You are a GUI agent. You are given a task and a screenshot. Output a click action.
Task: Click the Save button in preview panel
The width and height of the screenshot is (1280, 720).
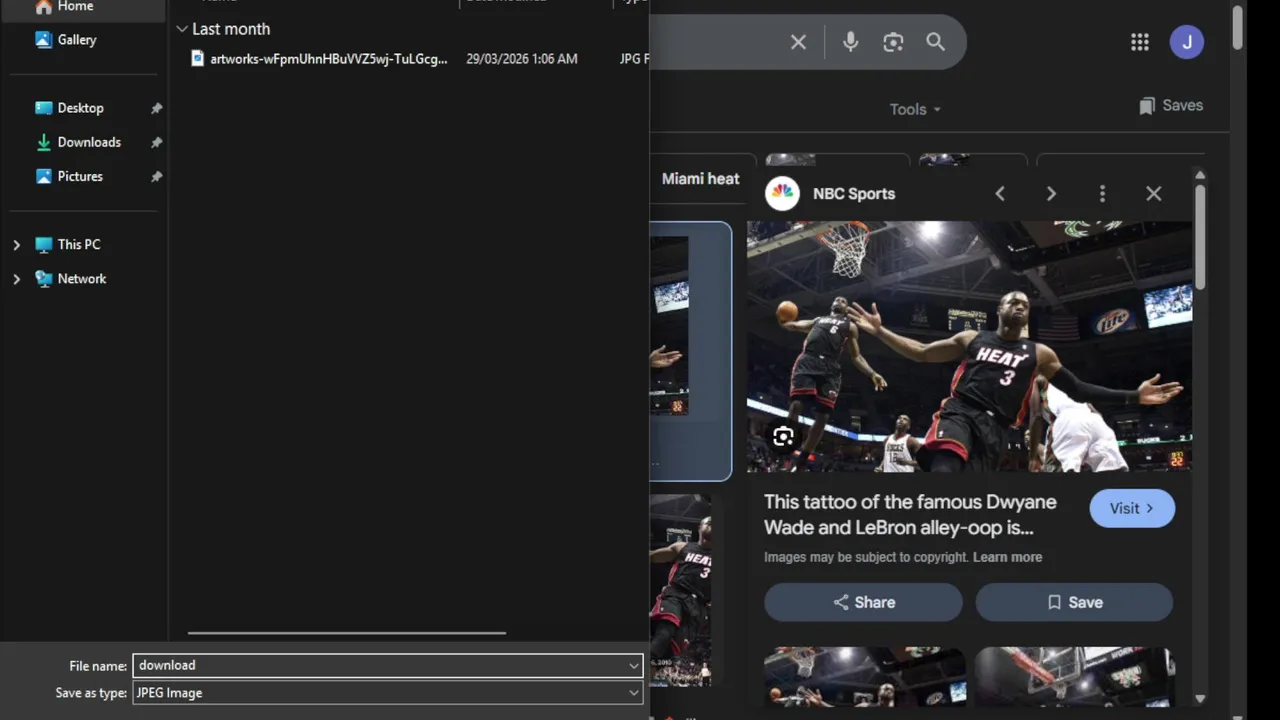tap(1074, 602)
